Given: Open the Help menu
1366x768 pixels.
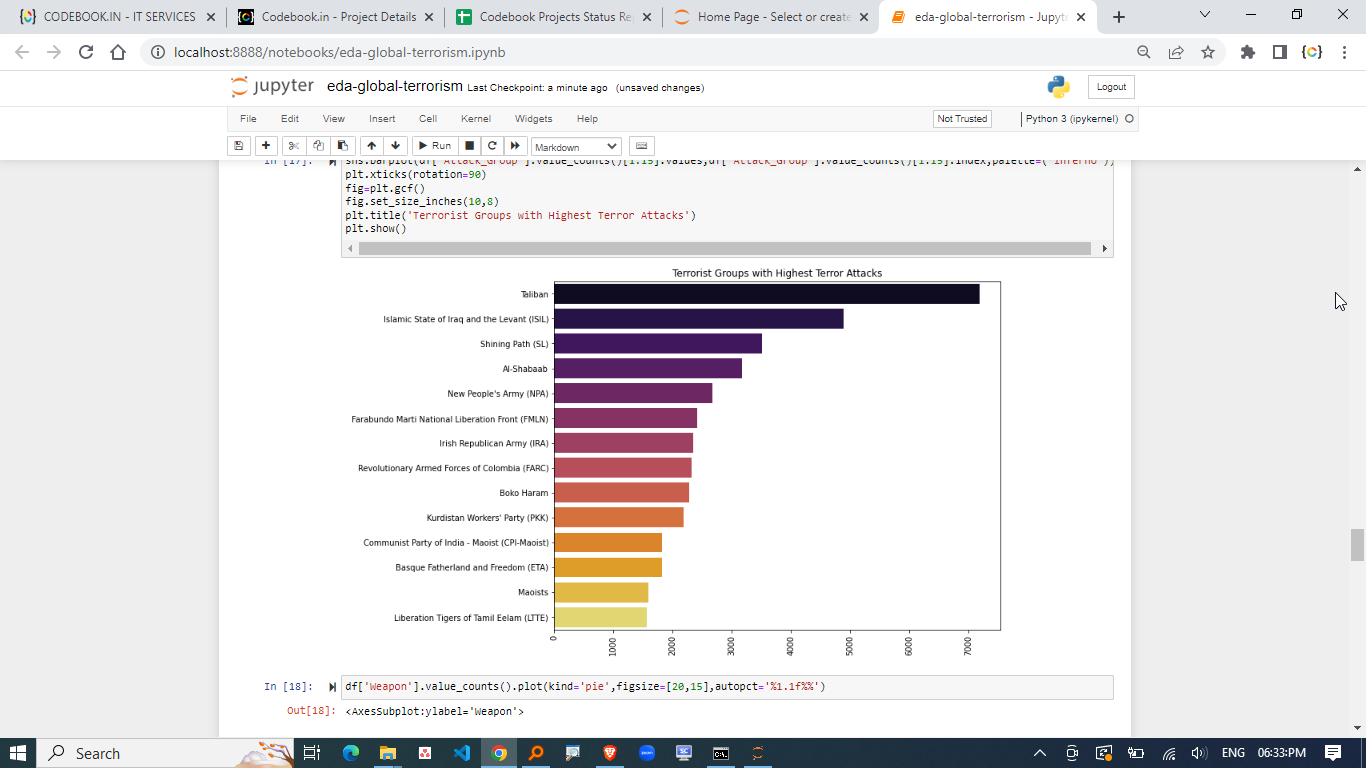Looking at the screenshot, I should click(x=587, y=119).
